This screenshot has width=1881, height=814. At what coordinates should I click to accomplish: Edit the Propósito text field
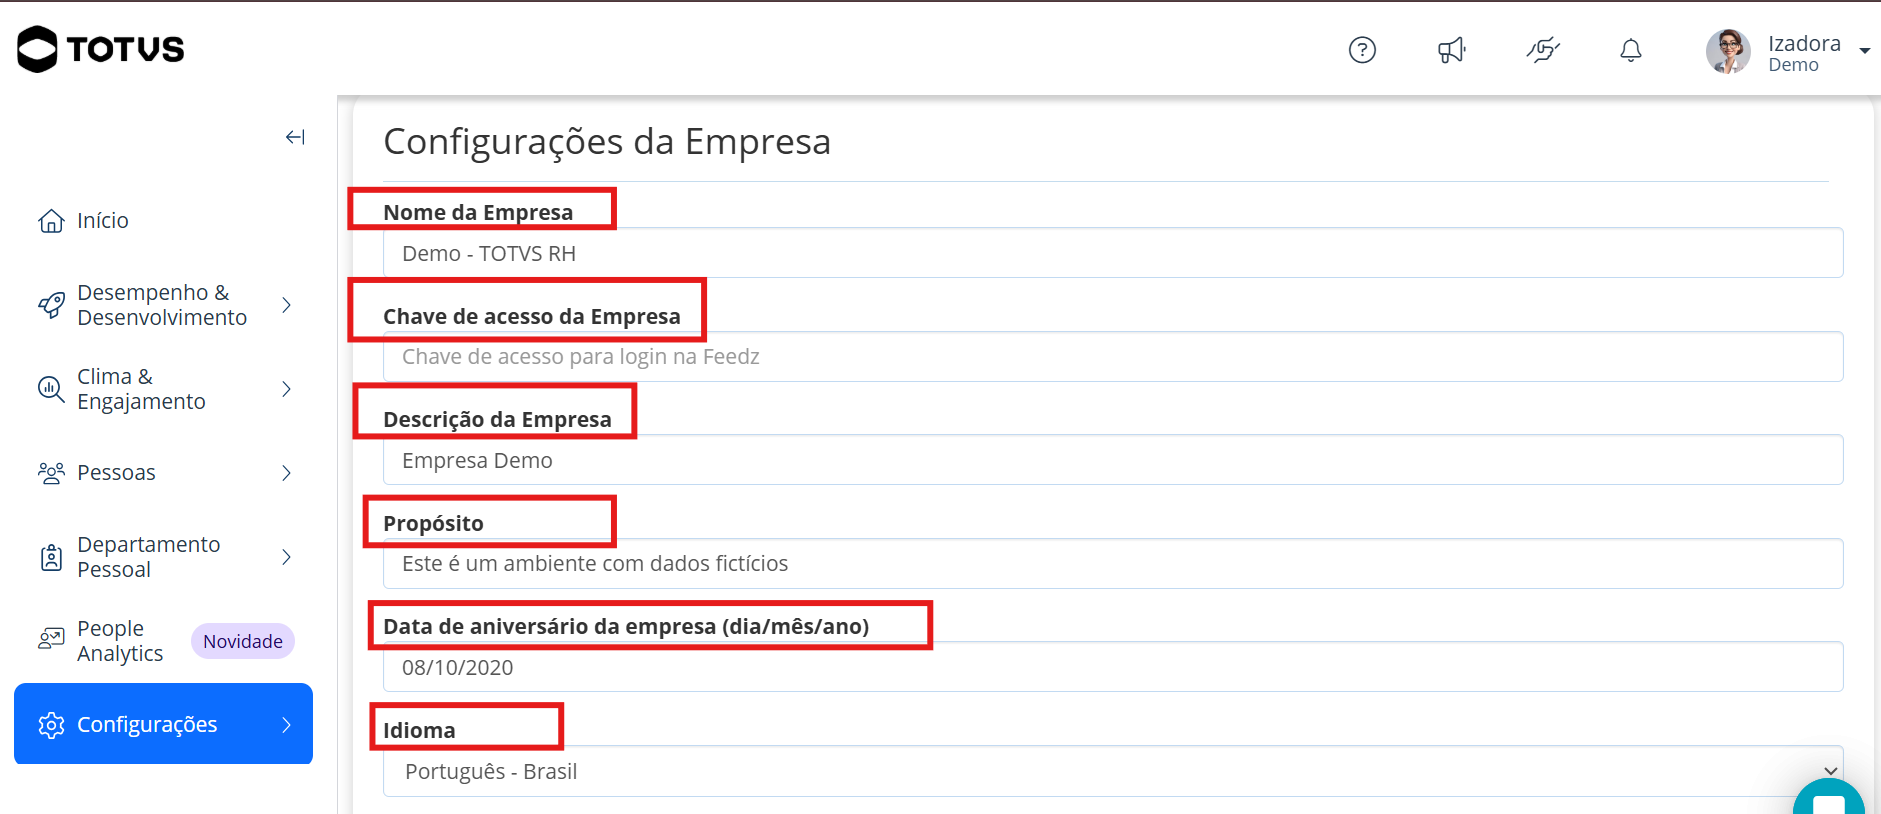click(x=1113, y=564)
